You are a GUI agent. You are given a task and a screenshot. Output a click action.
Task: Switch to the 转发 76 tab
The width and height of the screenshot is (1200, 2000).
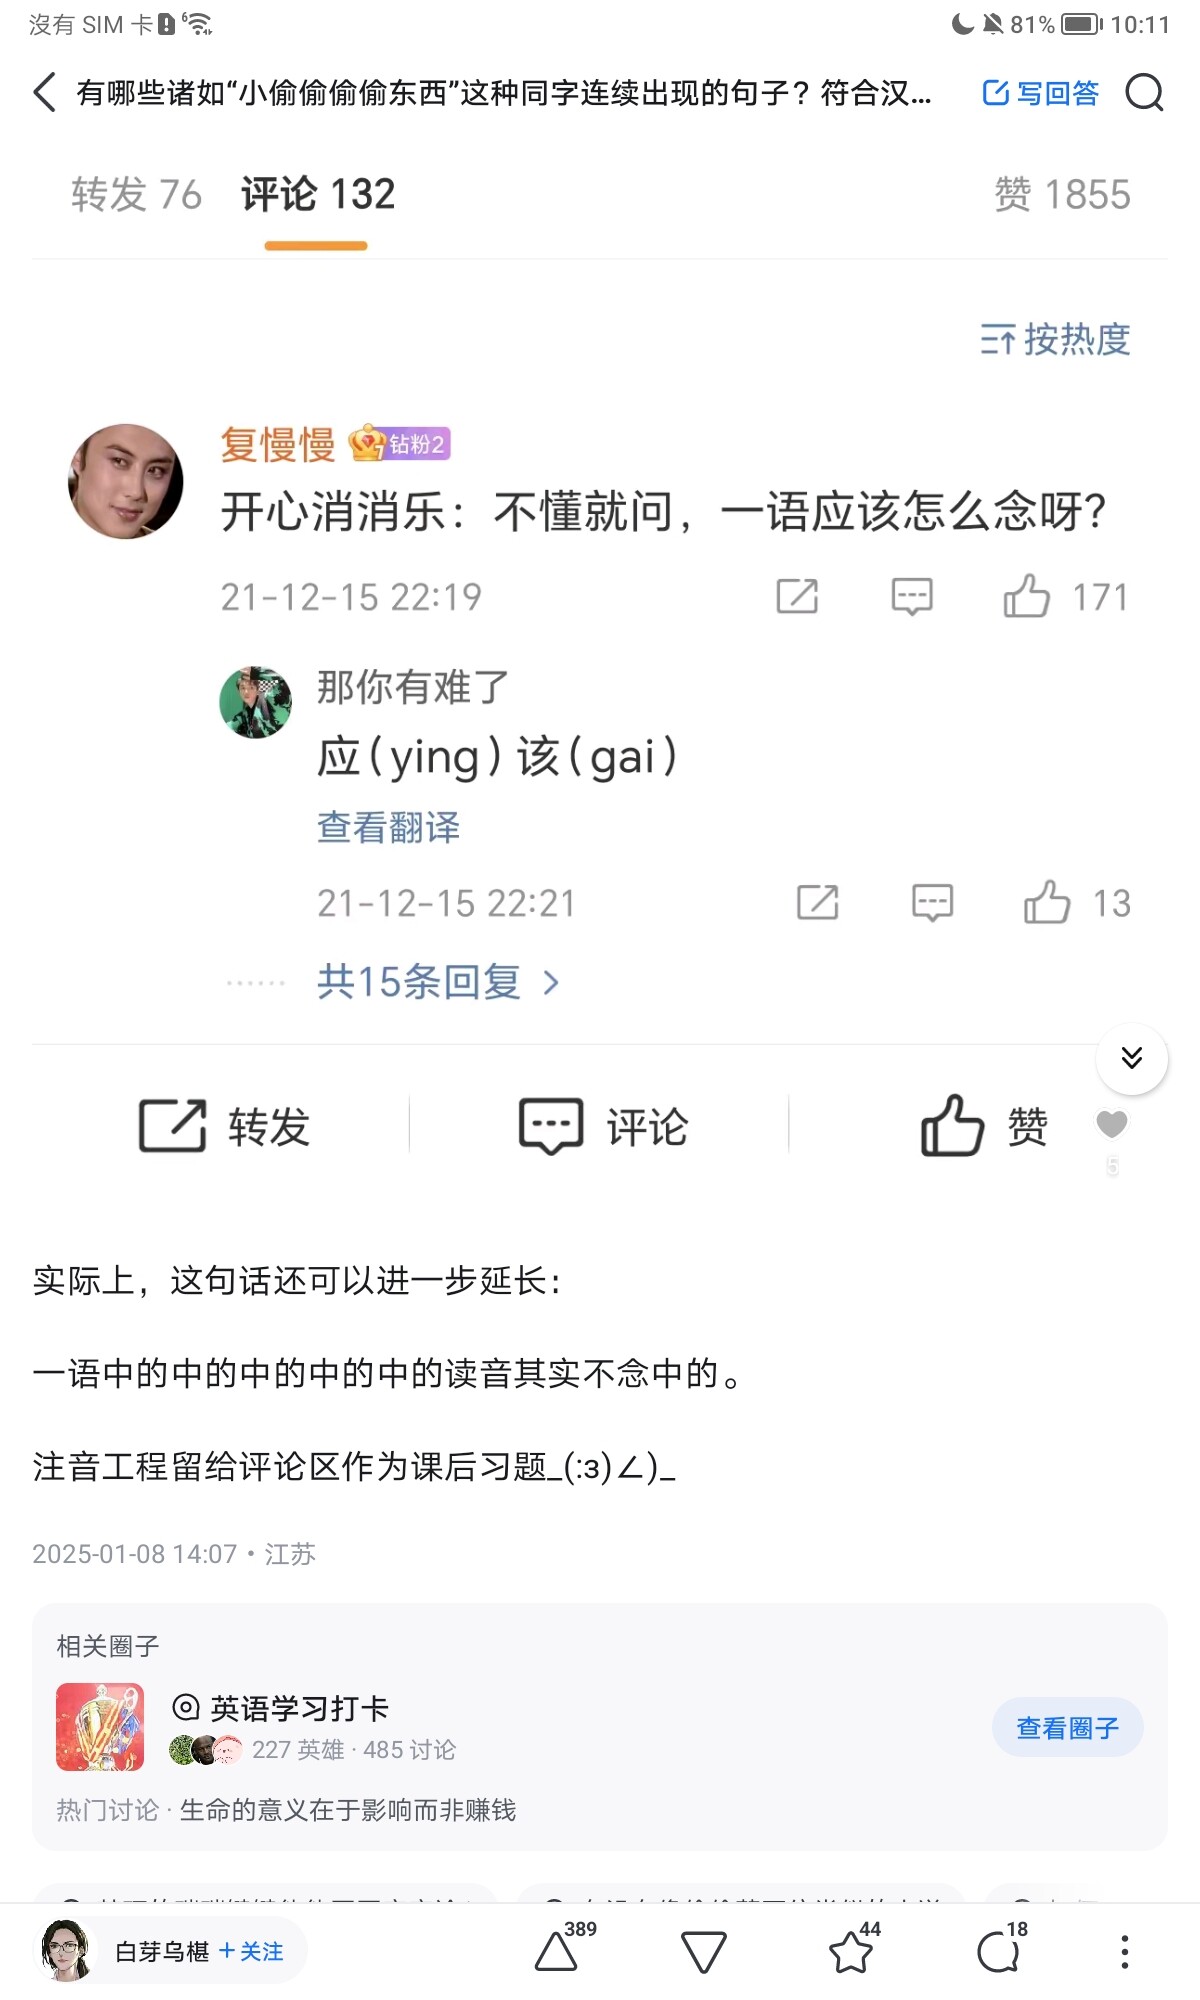click(137, 195)
